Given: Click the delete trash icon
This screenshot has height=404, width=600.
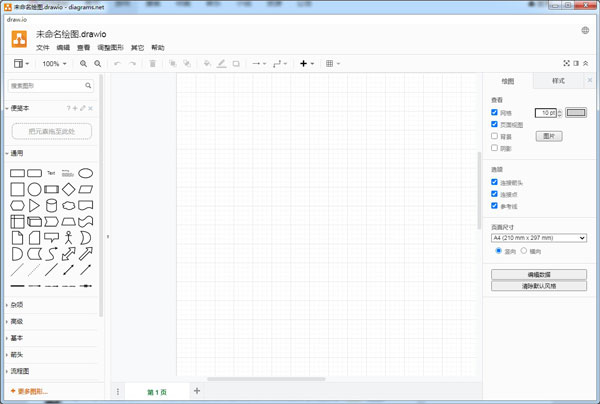Looking at the screenshot, I should (152, 64).
